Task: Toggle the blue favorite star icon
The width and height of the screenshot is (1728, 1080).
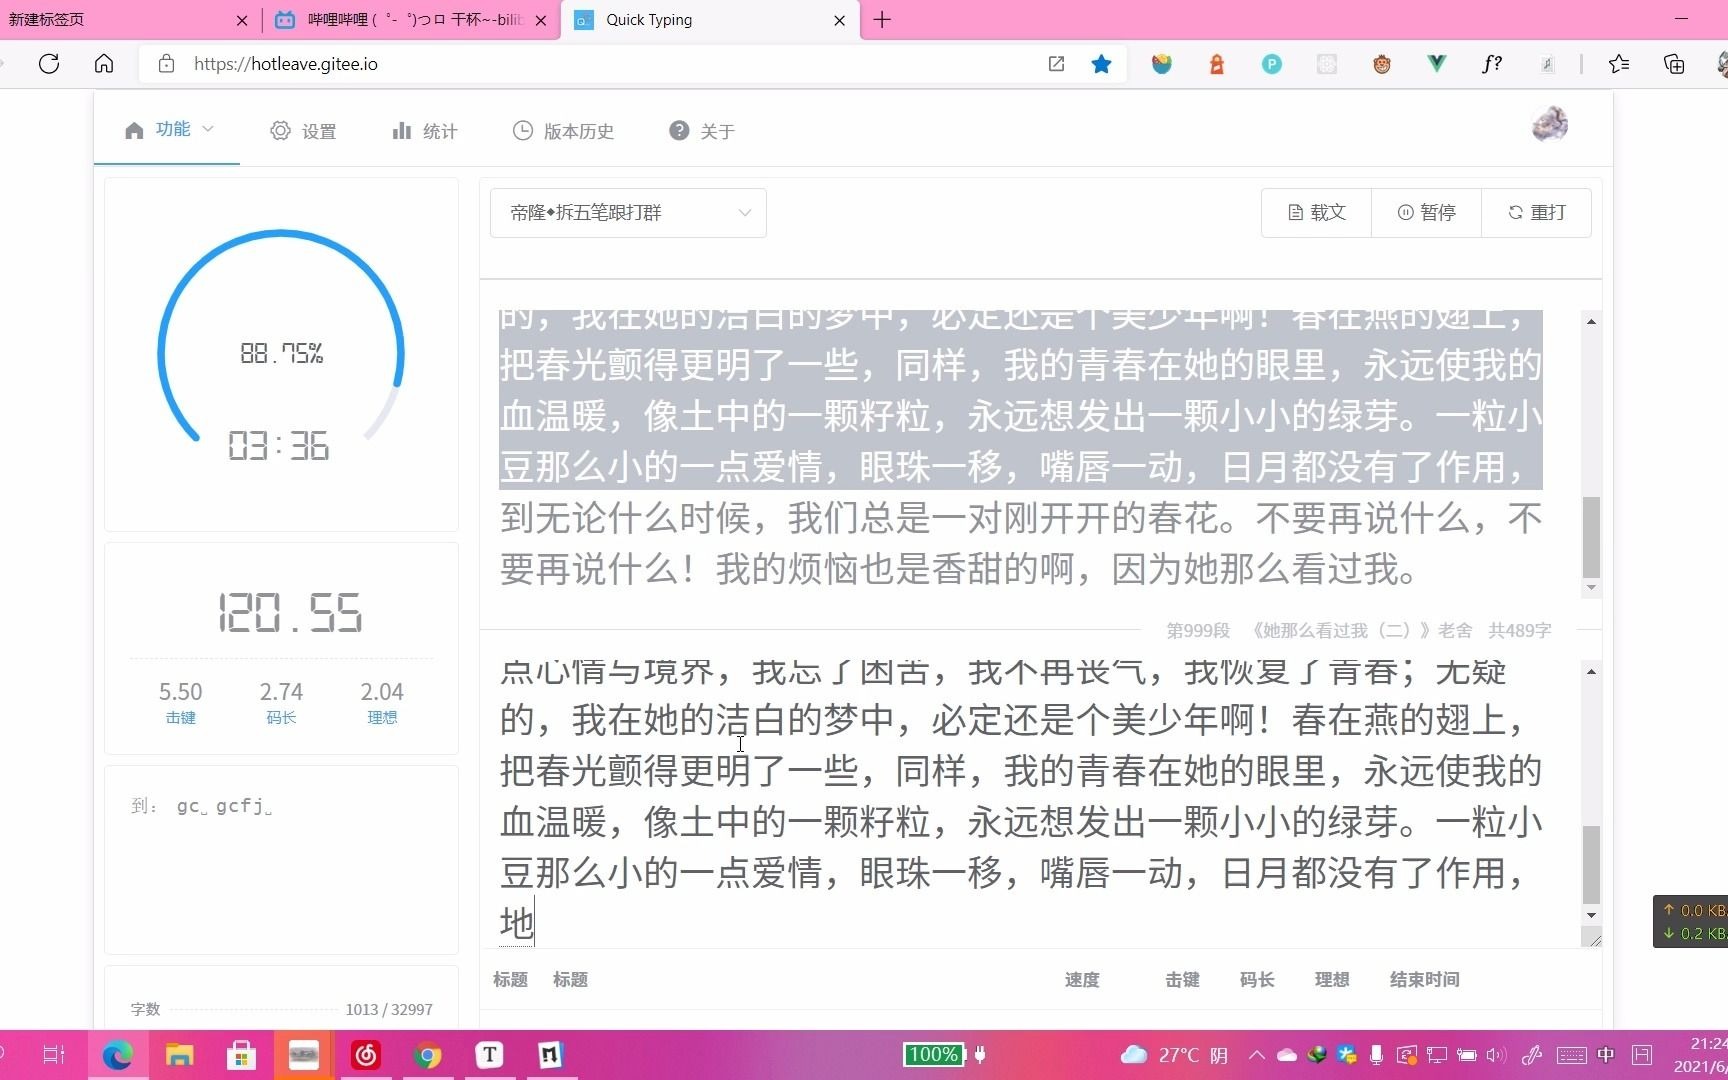Action: coord(1101,64)
